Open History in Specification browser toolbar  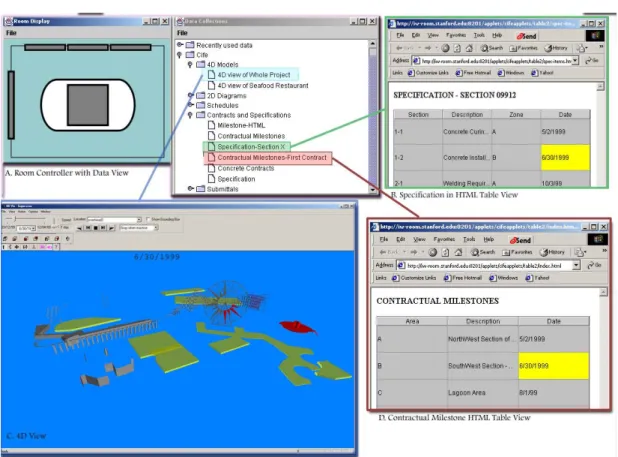pyautogui.click(x=556, y=48)
